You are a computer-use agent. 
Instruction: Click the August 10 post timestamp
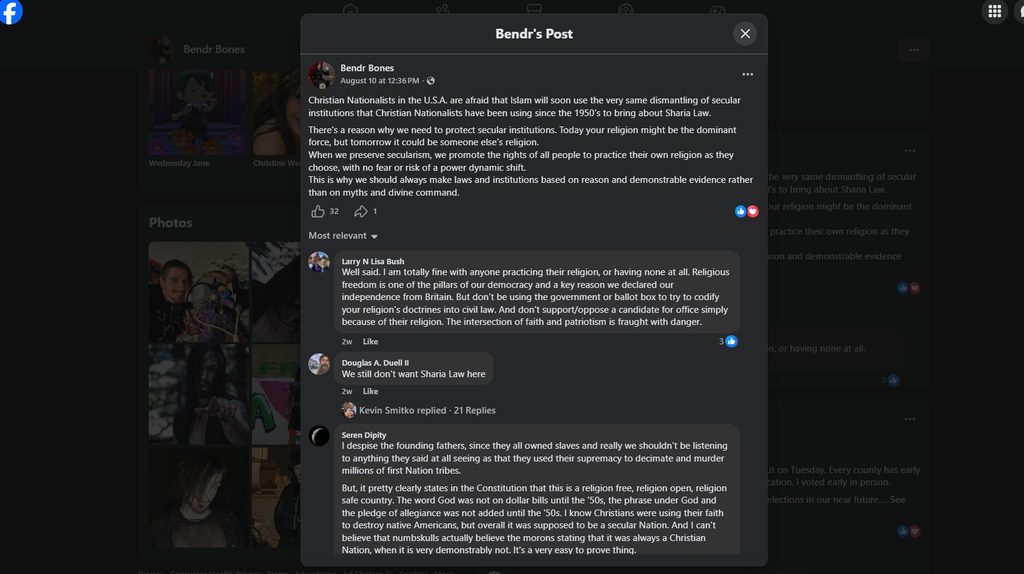[x=379, y=81]
